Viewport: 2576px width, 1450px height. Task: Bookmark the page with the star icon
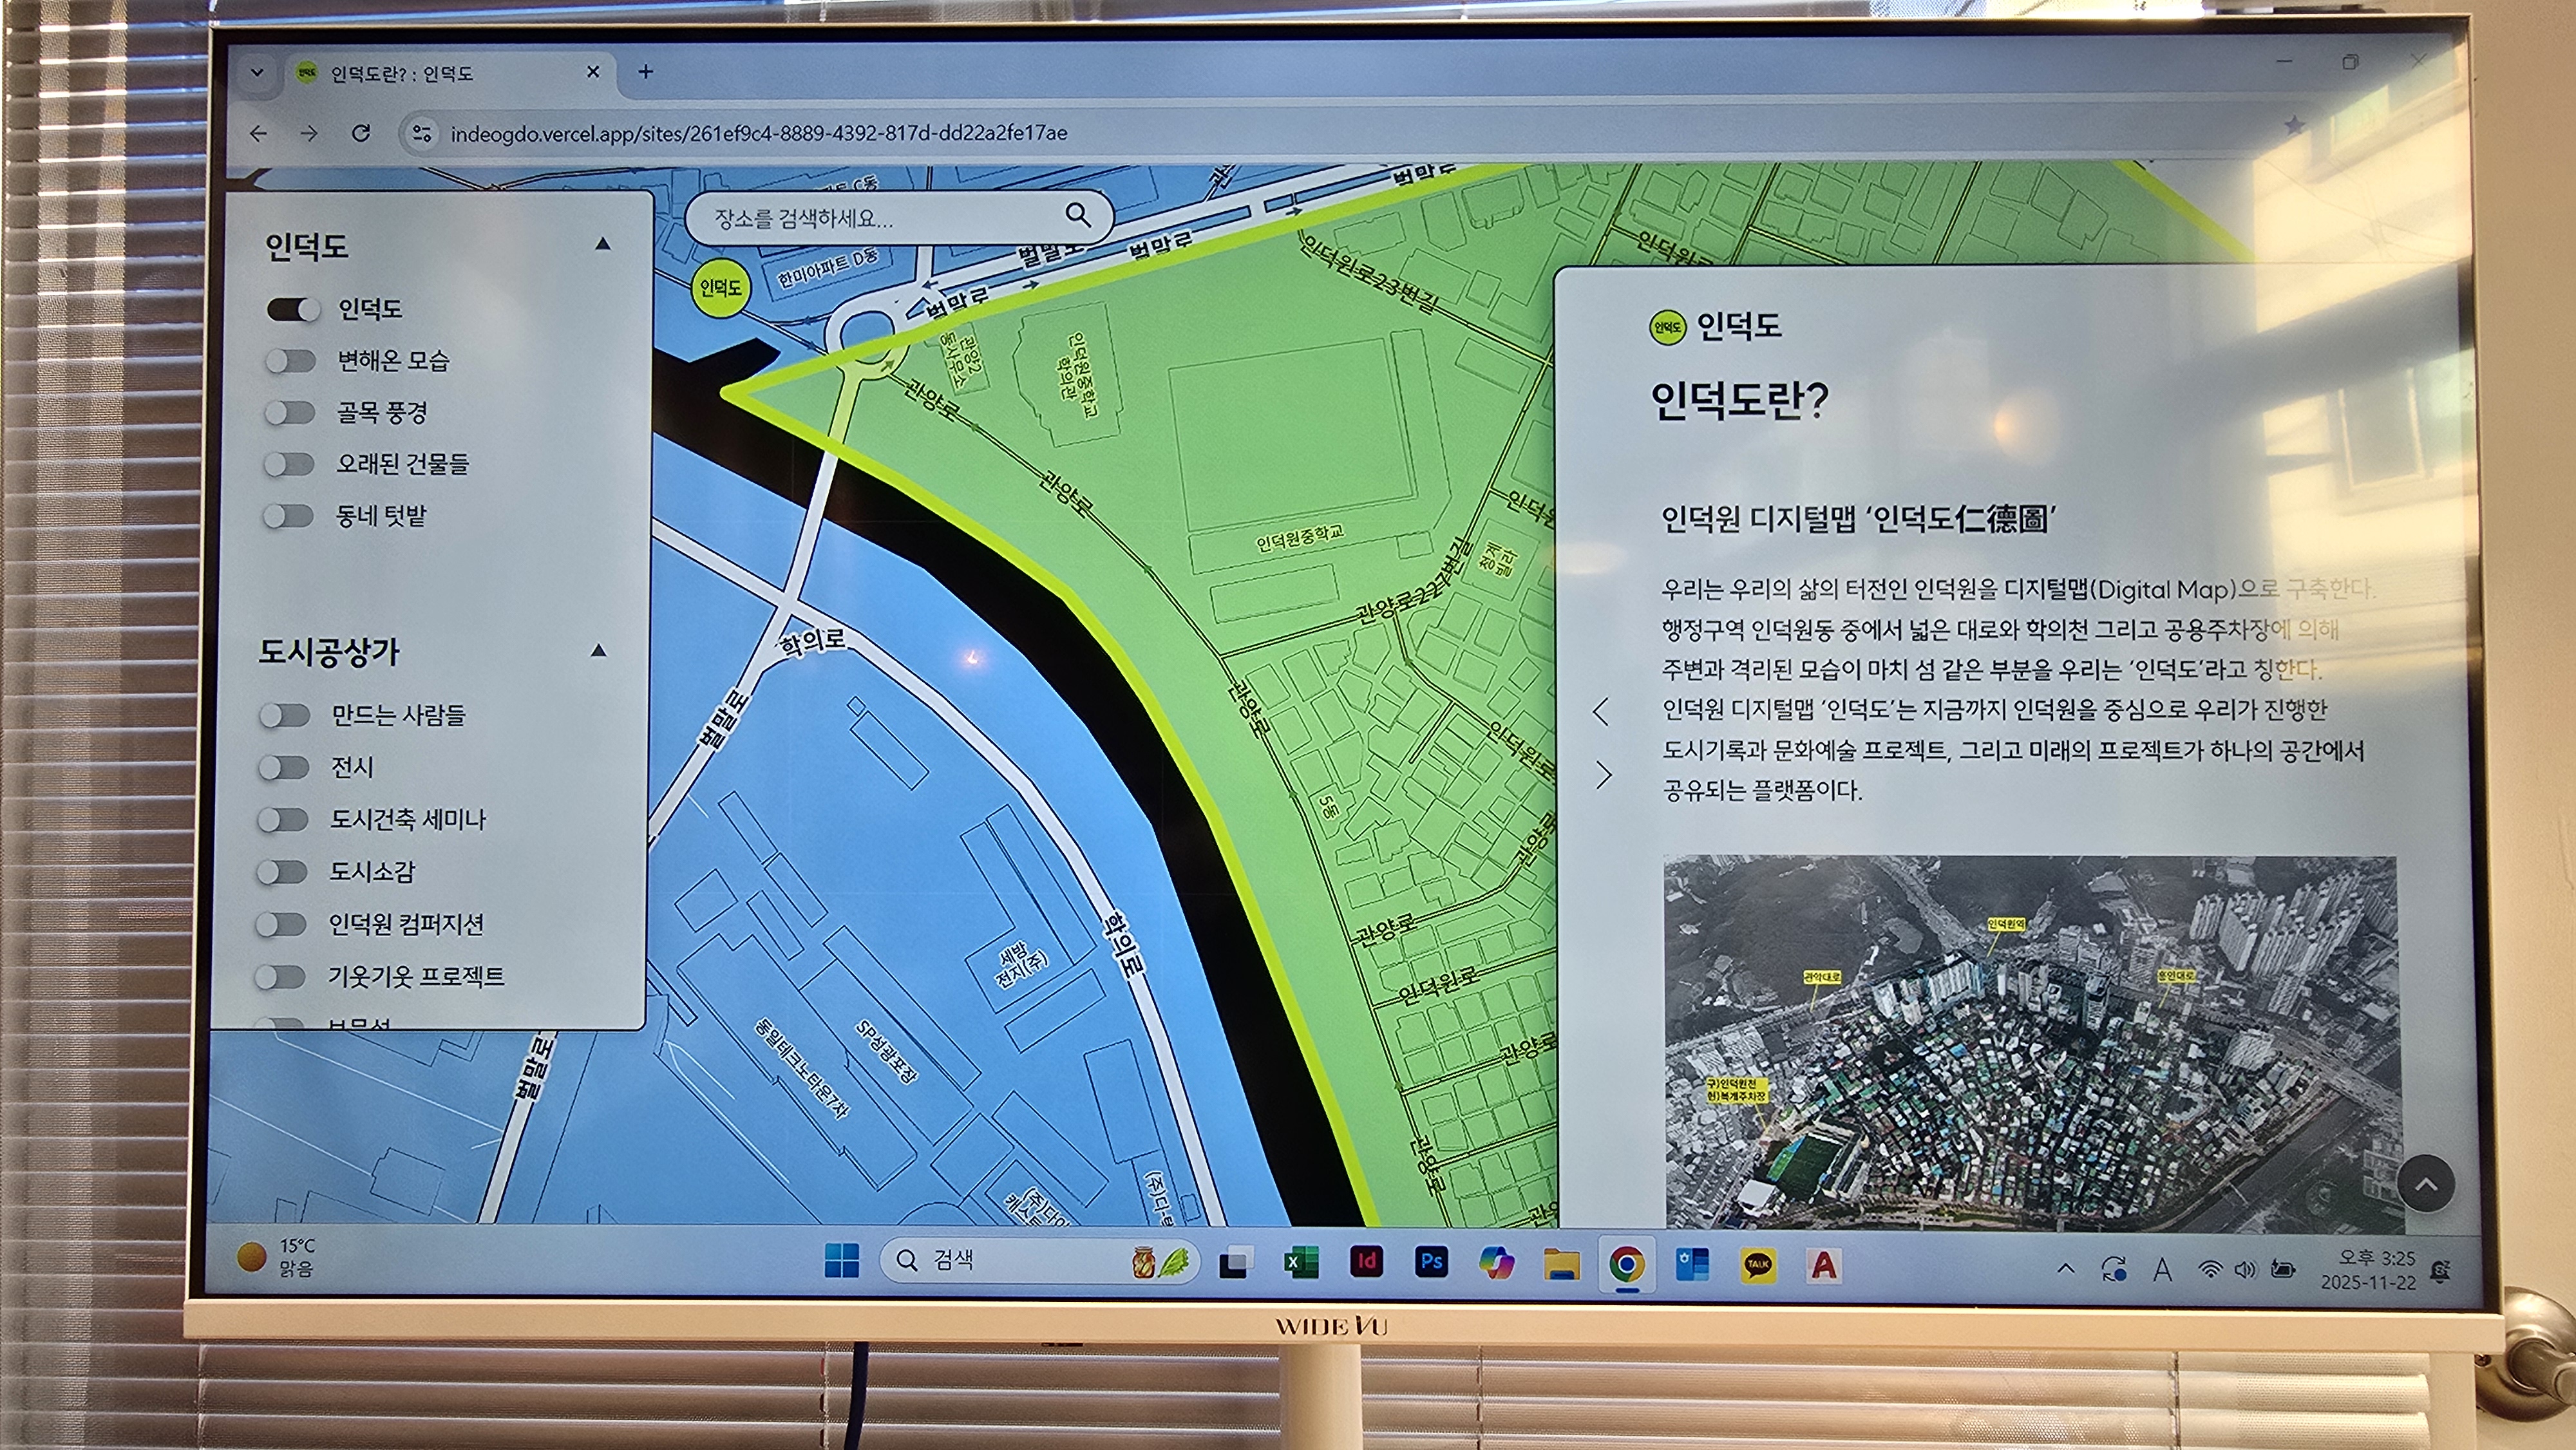pyautogui.click(x=2294, y=125)
